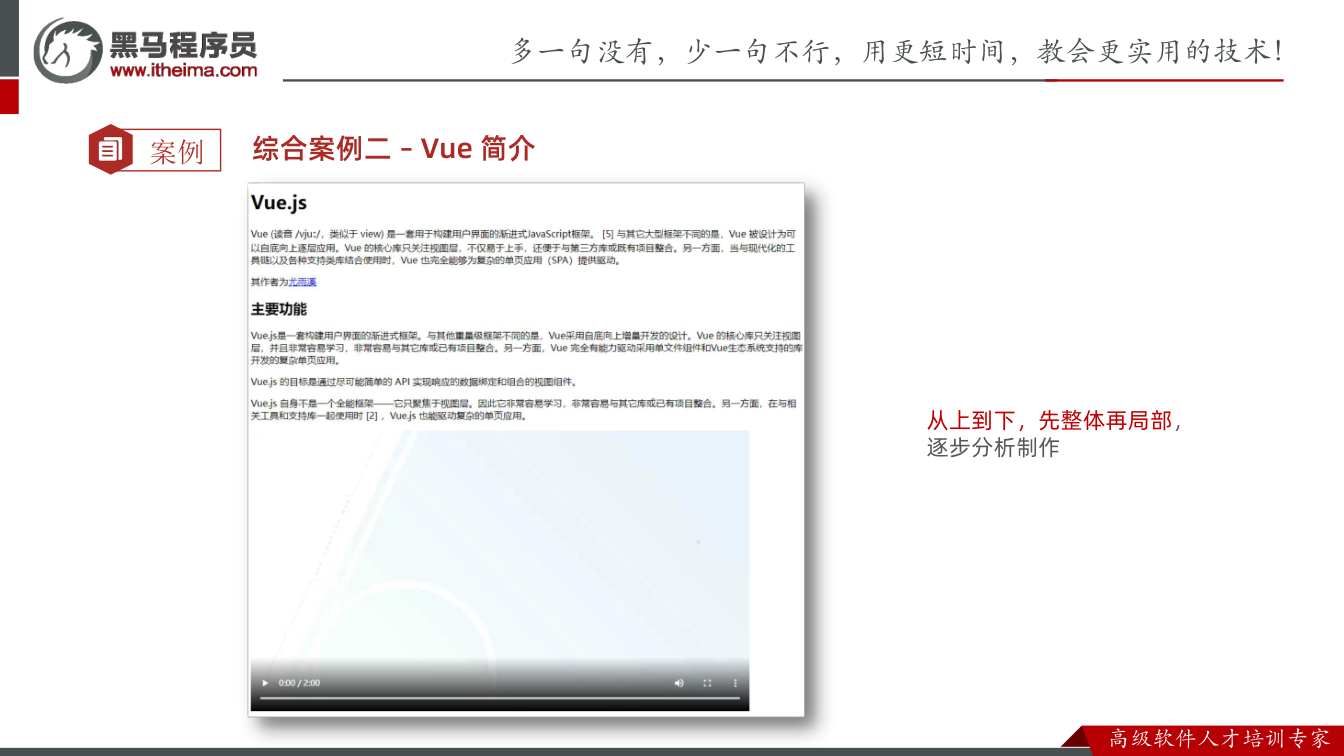Click the slogan starting with 多一句没有

pos(897,51)
